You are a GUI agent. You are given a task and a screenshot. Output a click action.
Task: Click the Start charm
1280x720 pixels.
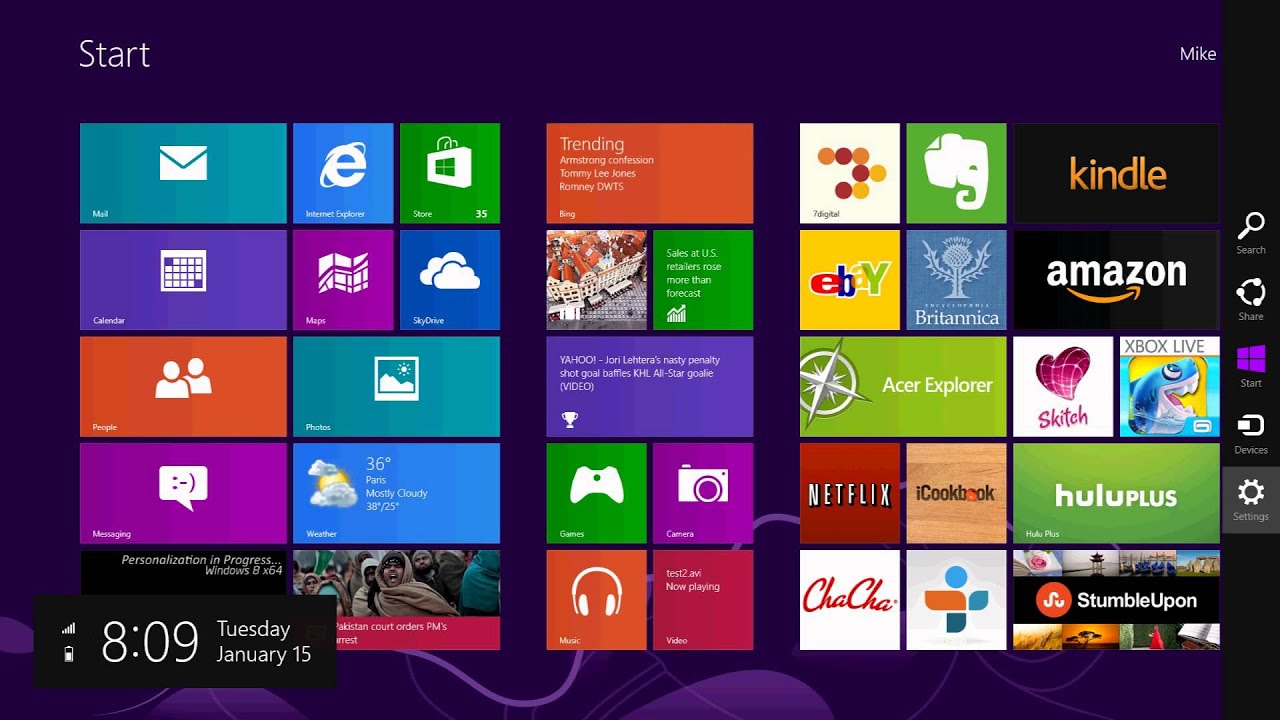[1251, 367]
